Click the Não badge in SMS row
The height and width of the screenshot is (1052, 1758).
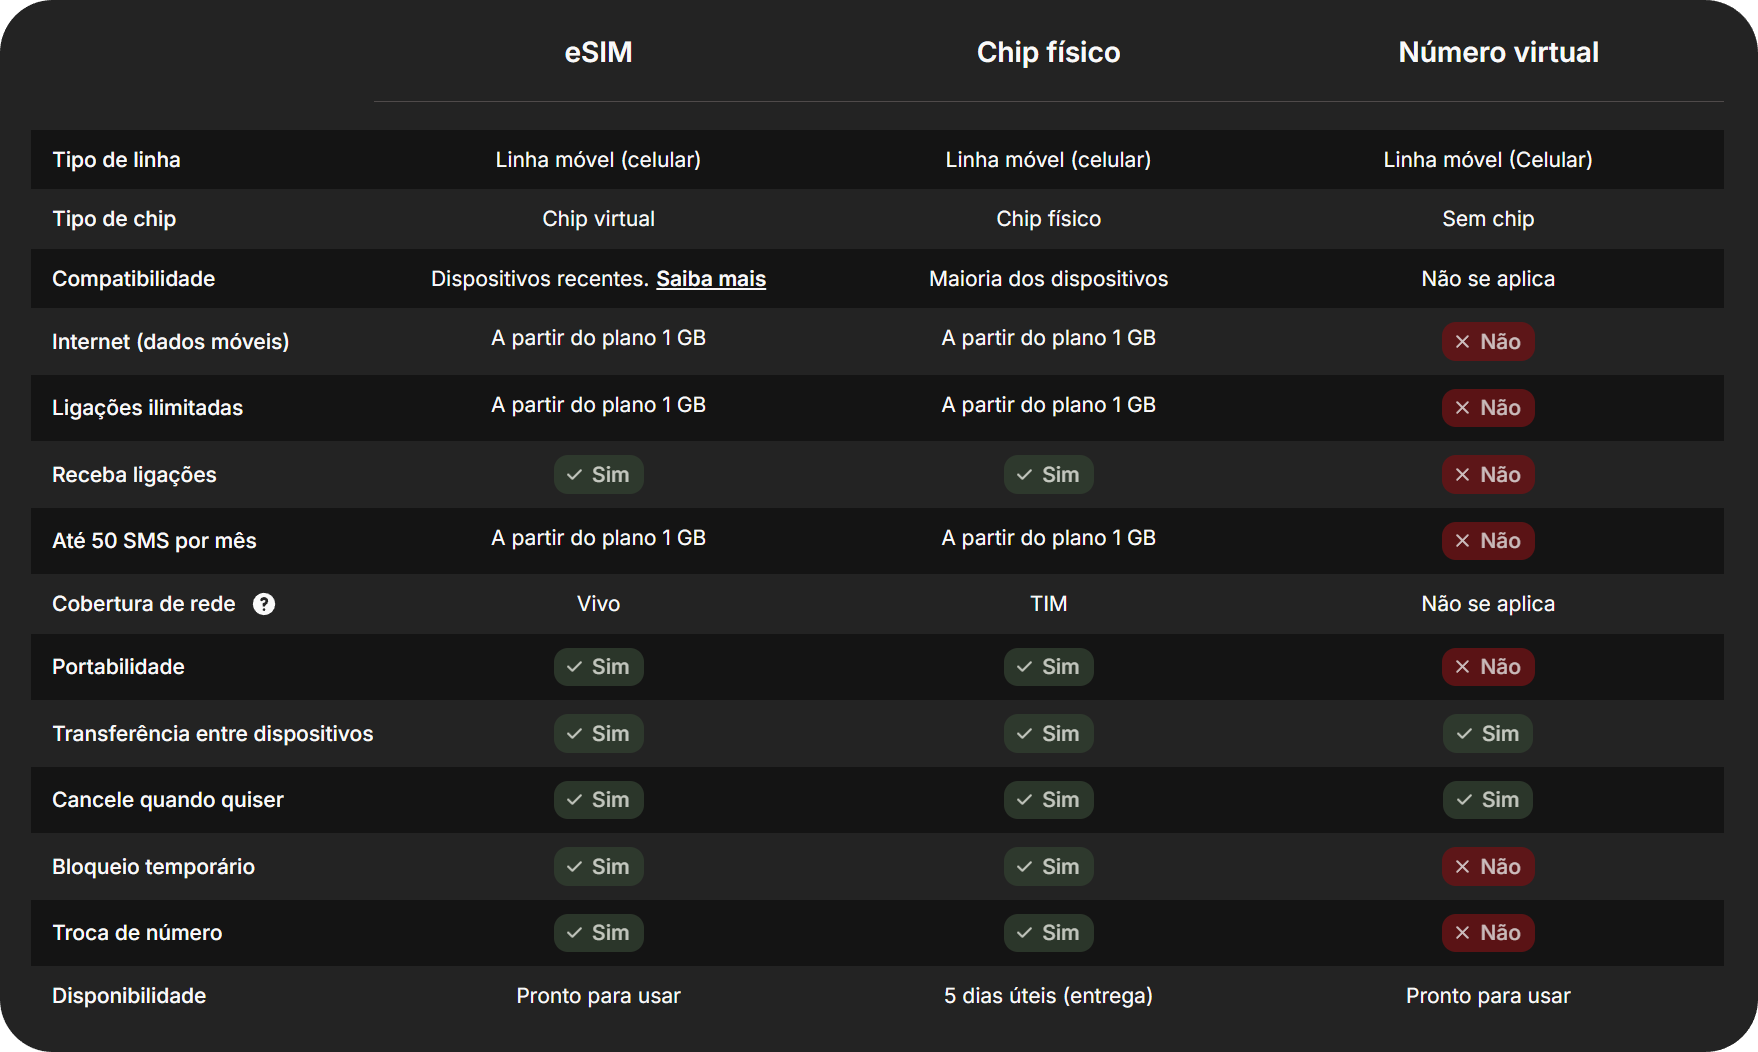(1488, 541)
